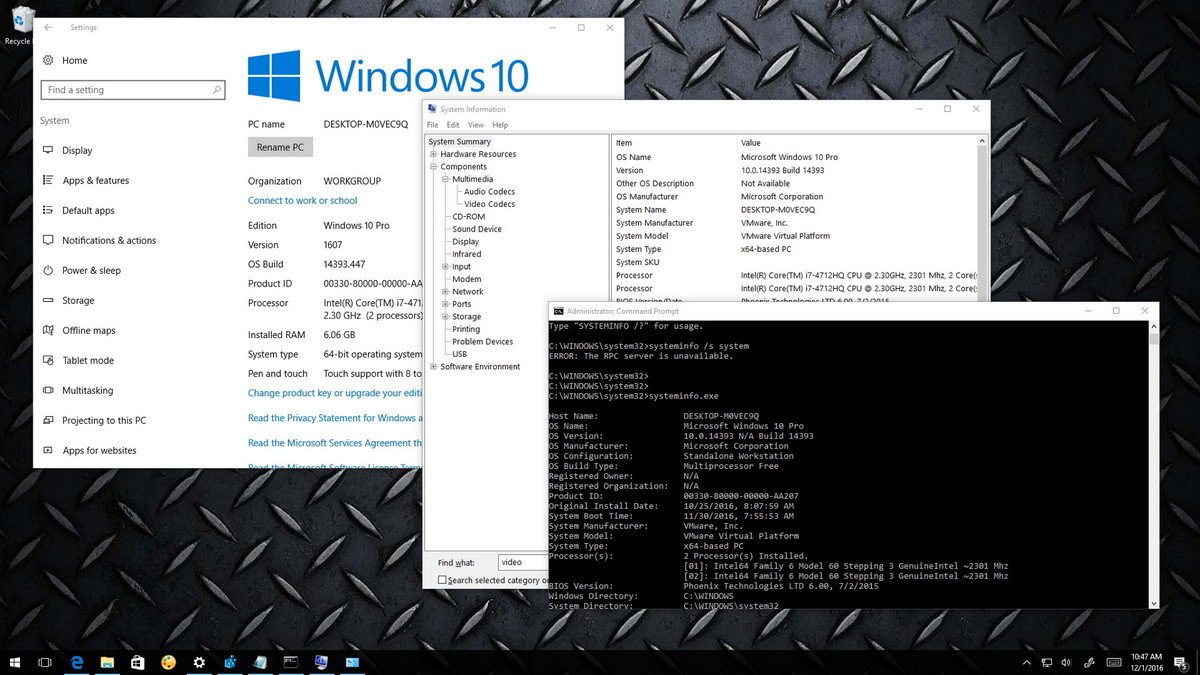Select the Storage icon in Settings
Image resolution: width=1200 pixels, height=675 pixels.
pos(48,301)
